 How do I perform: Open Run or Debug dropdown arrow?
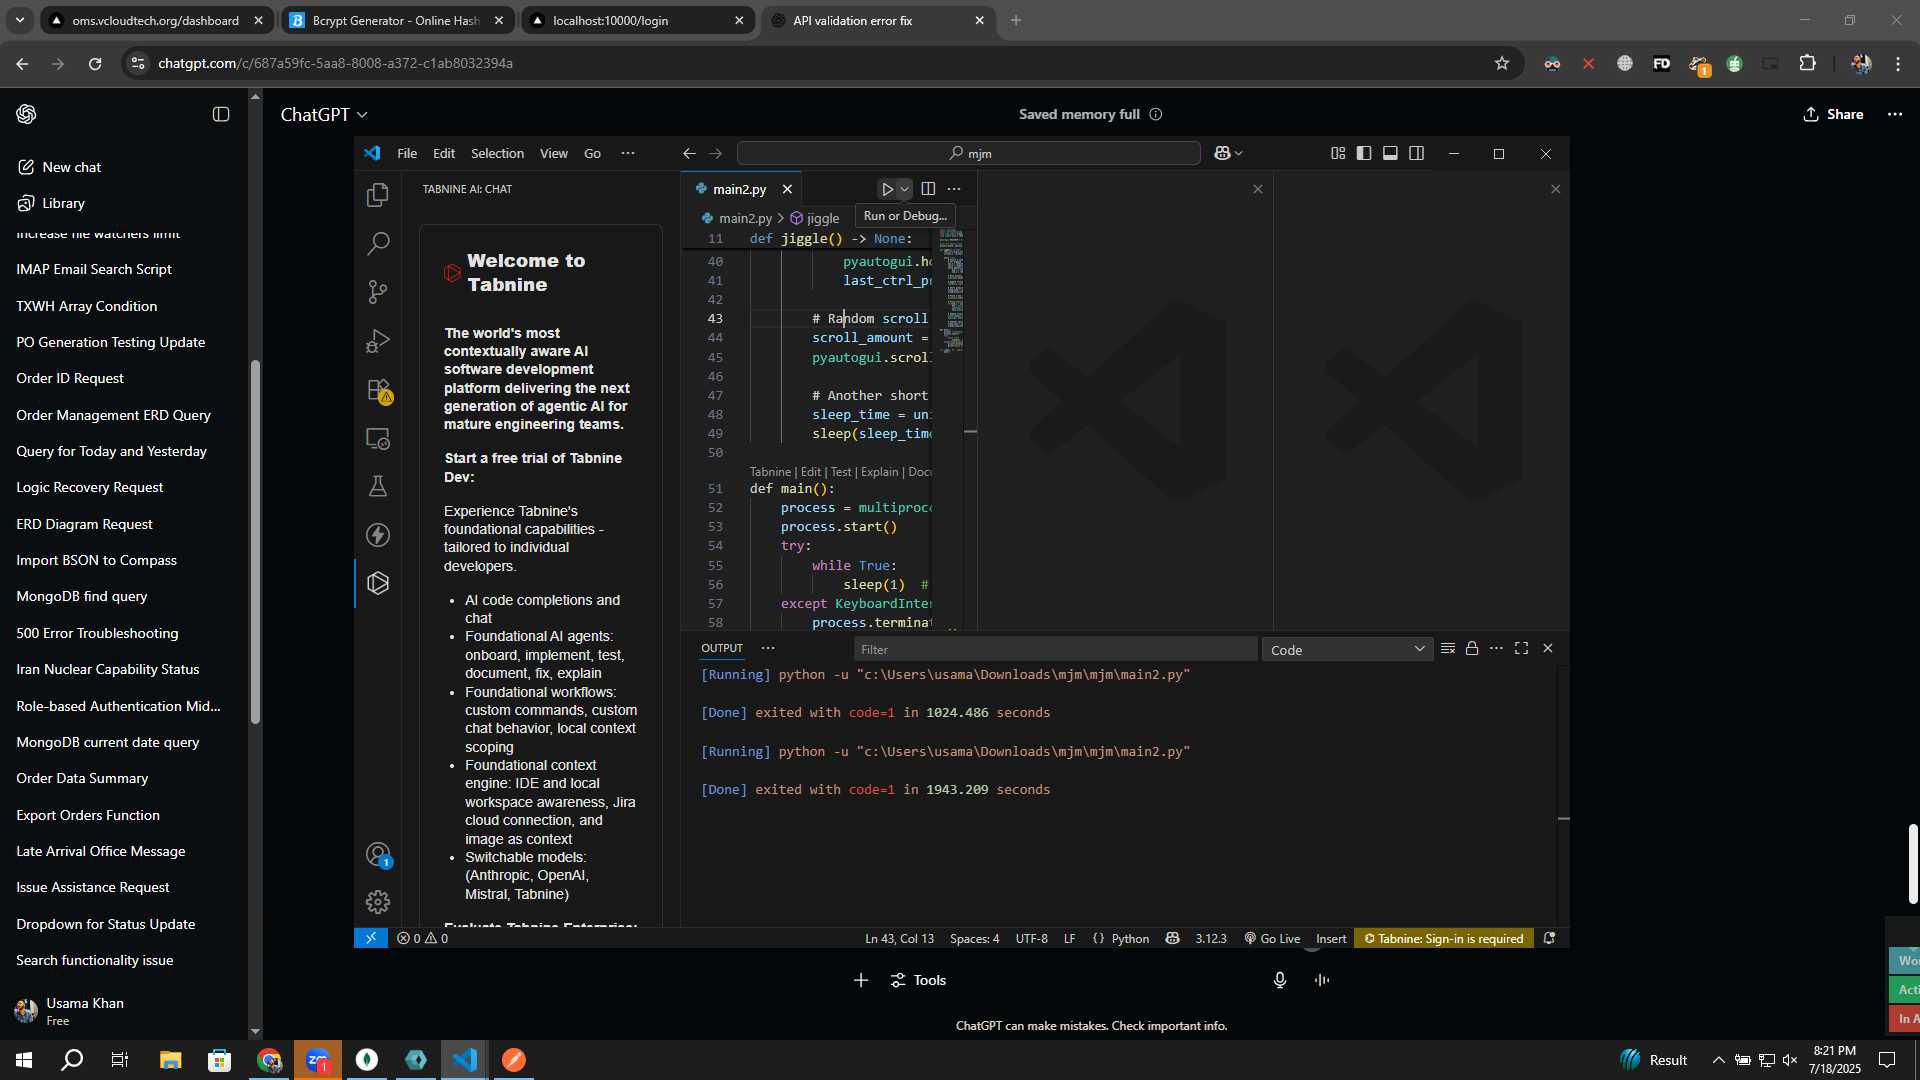point(904,189)
